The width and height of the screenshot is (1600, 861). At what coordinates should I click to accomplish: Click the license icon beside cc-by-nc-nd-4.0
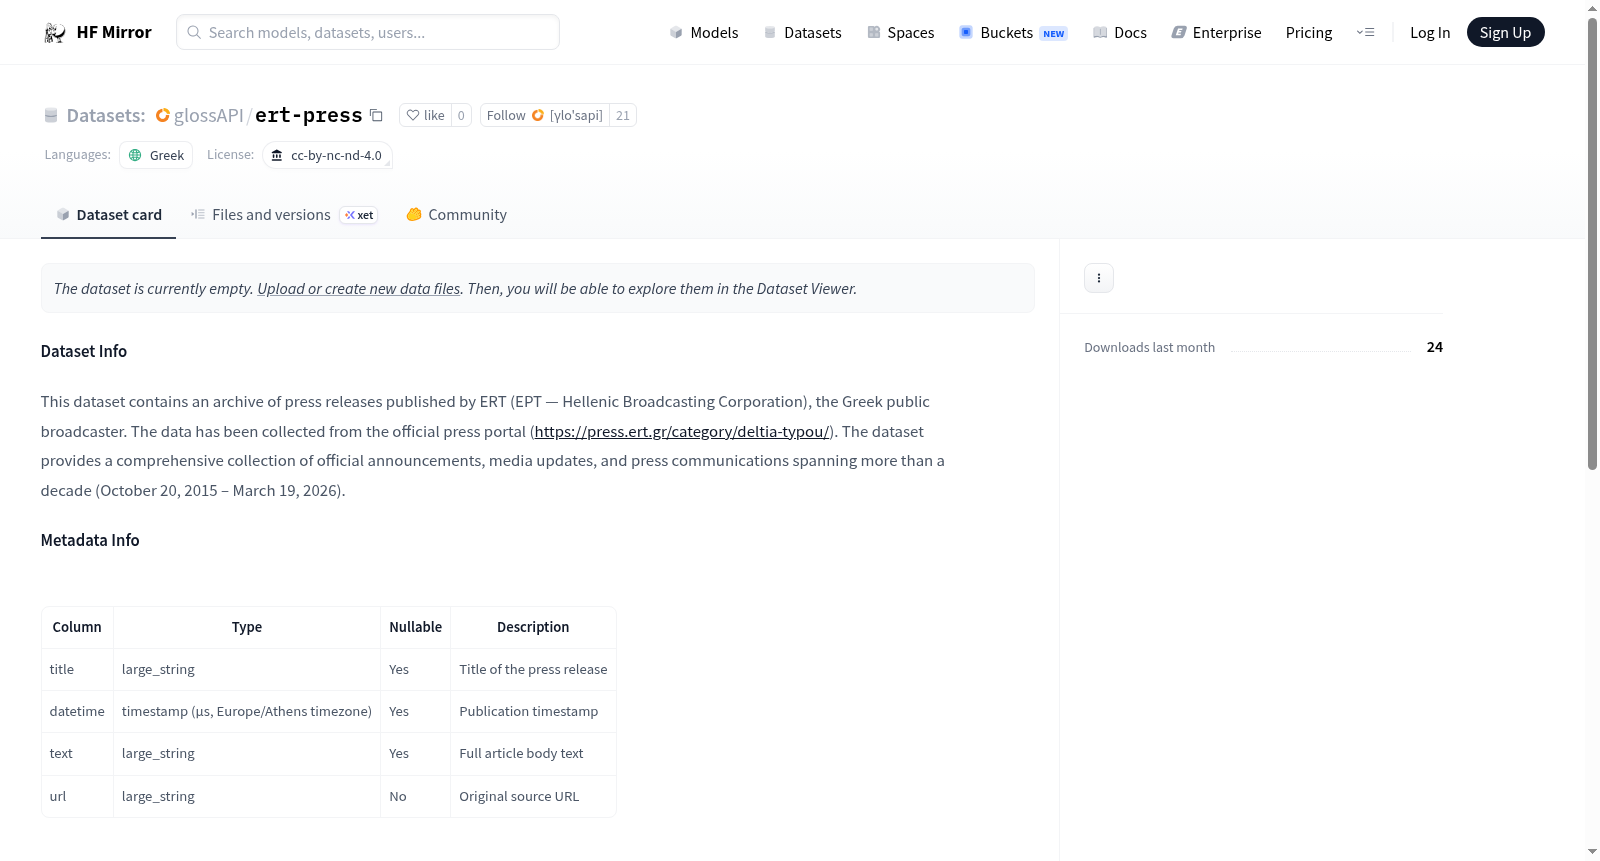point(277,155)
